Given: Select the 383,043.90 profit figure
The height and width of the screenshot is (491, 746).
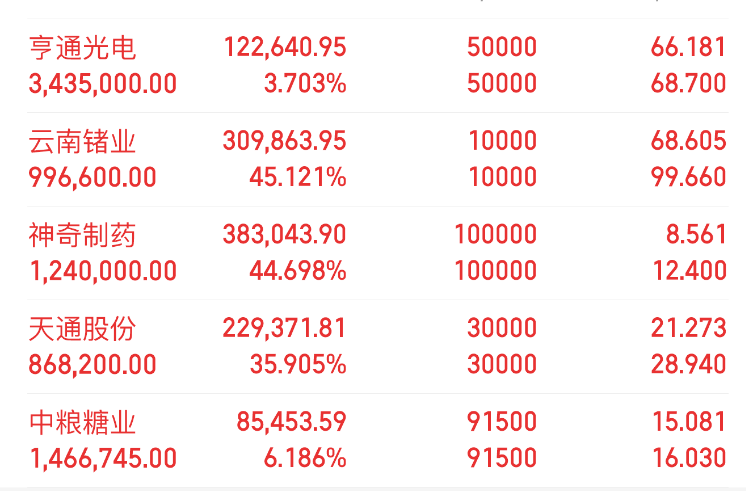Looking at the screenshot, I should 285,235.
